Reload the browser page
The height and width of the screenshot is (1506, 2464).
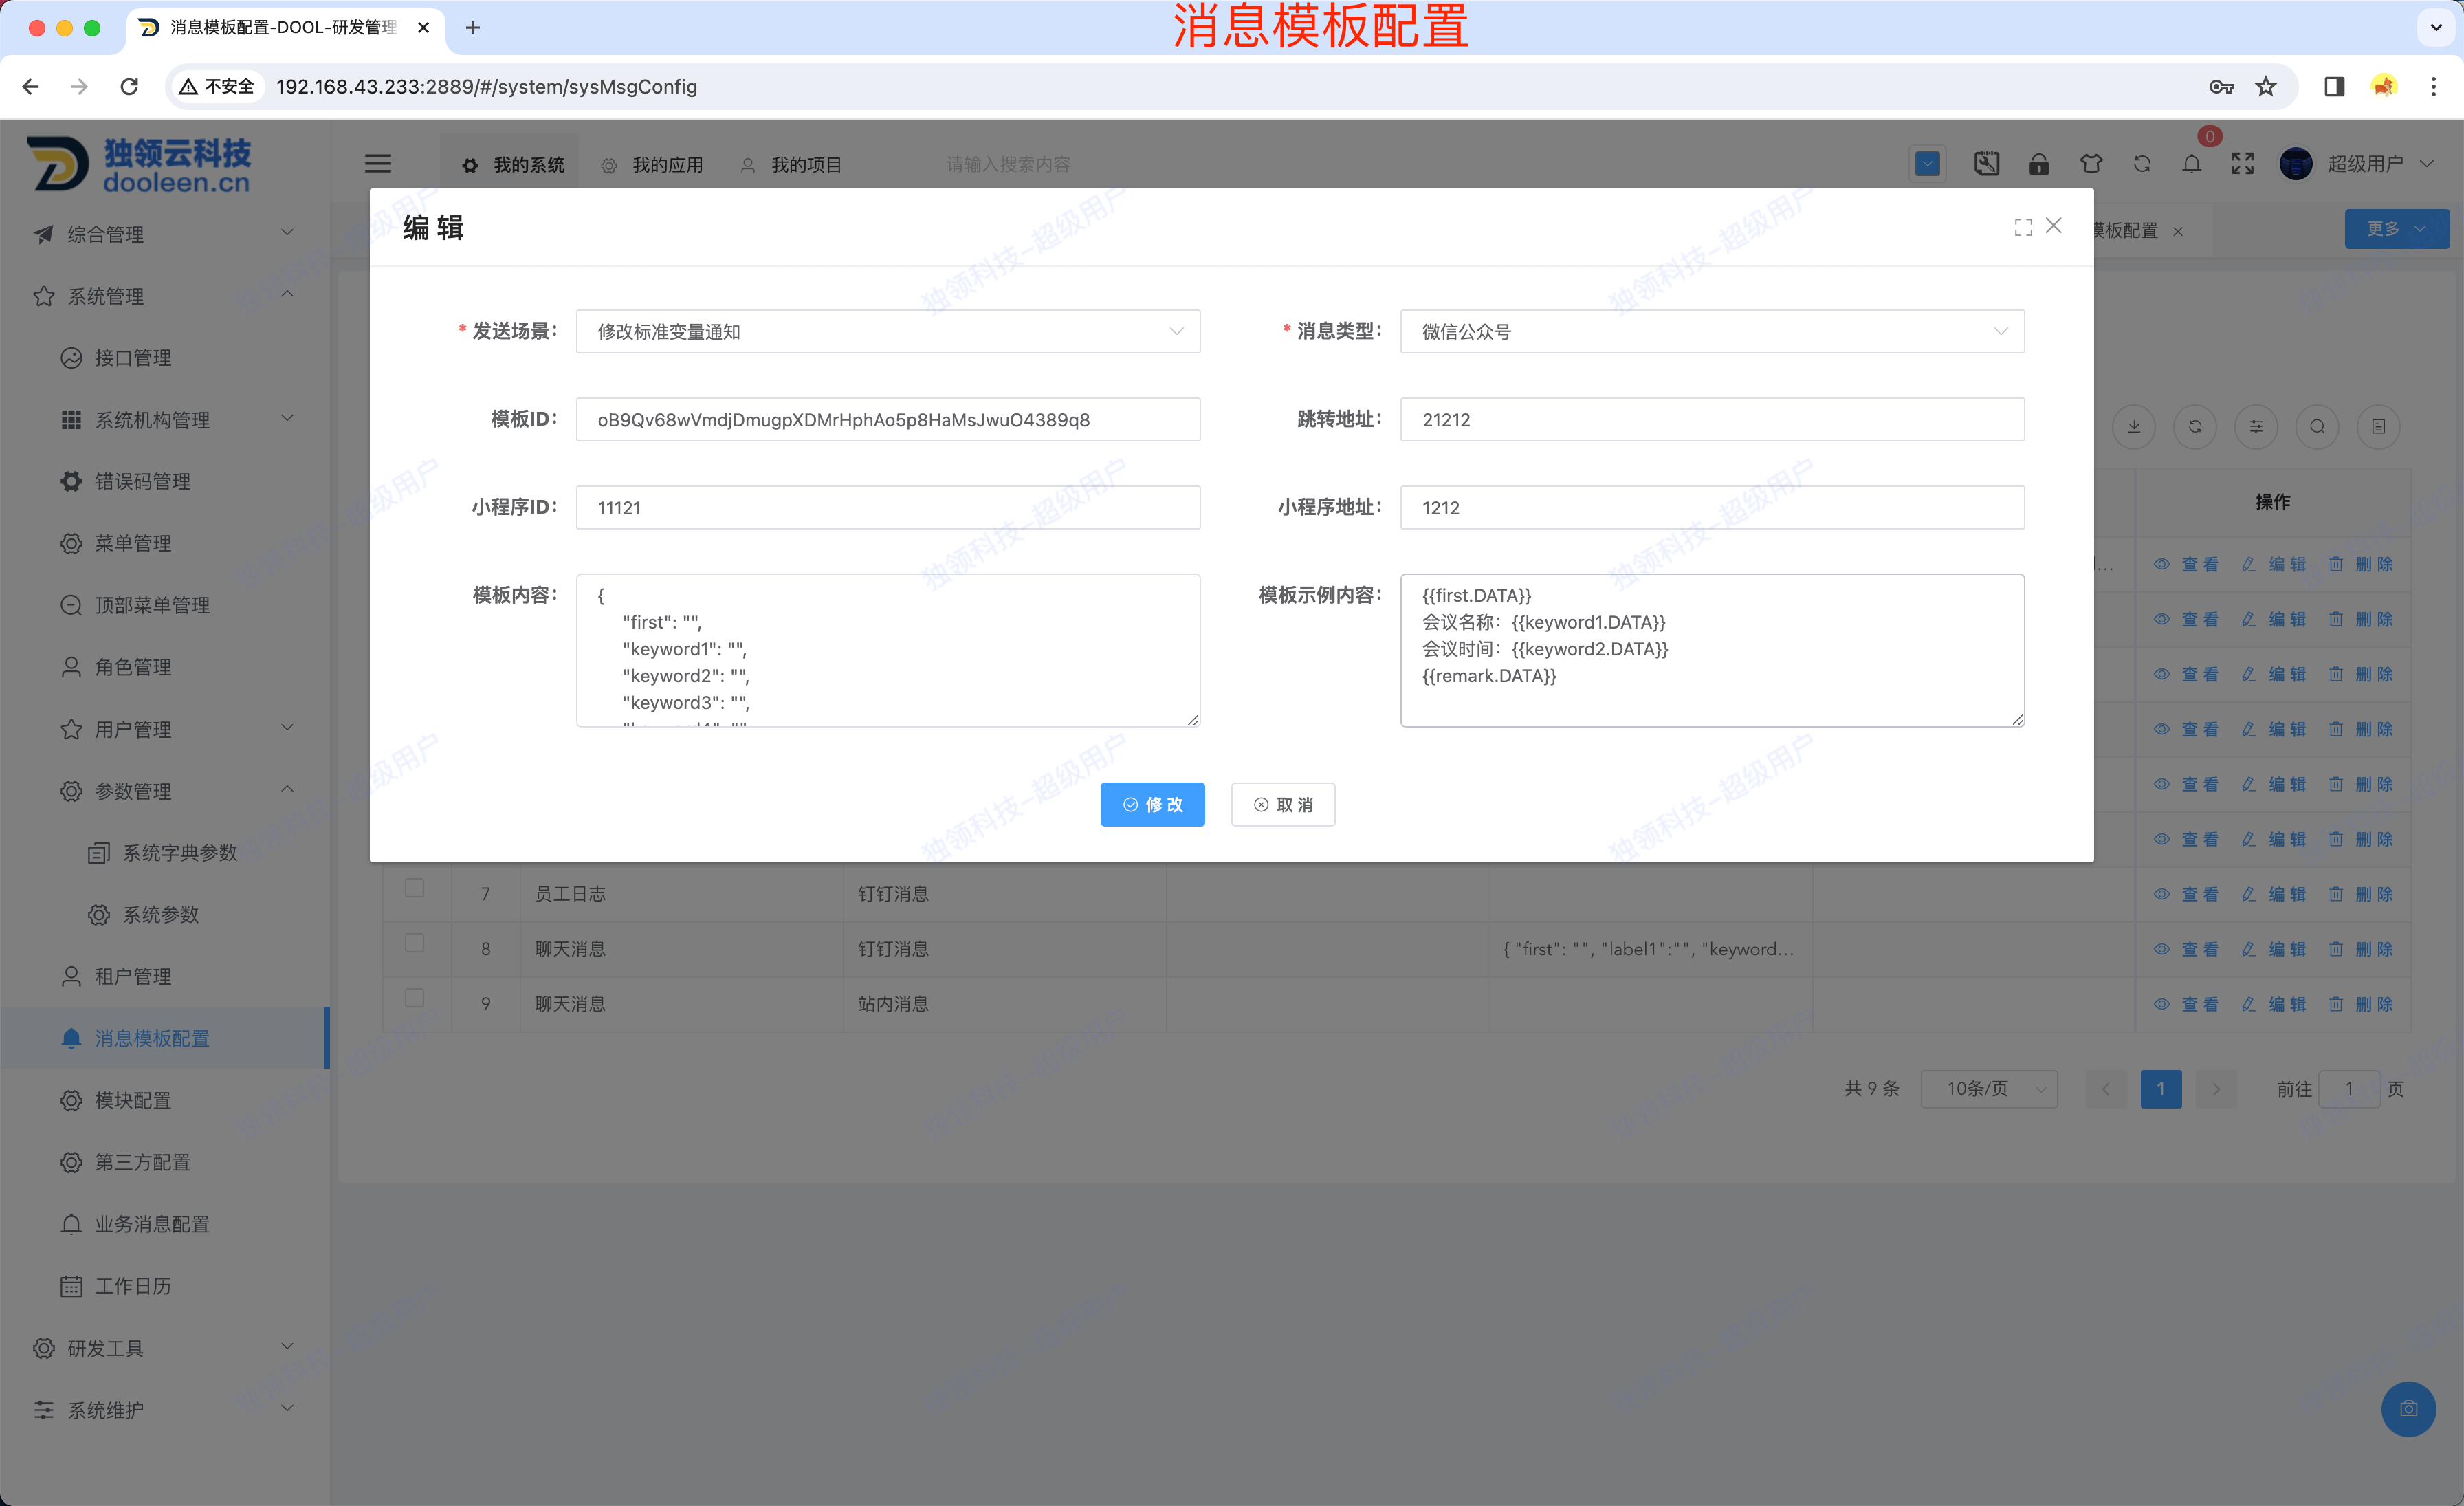(129, 87)
